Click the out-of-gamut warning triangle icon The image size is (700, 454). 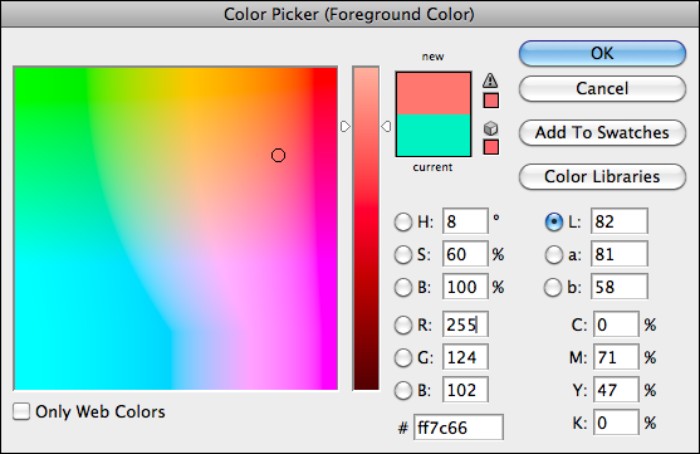(x=490, y=80)
